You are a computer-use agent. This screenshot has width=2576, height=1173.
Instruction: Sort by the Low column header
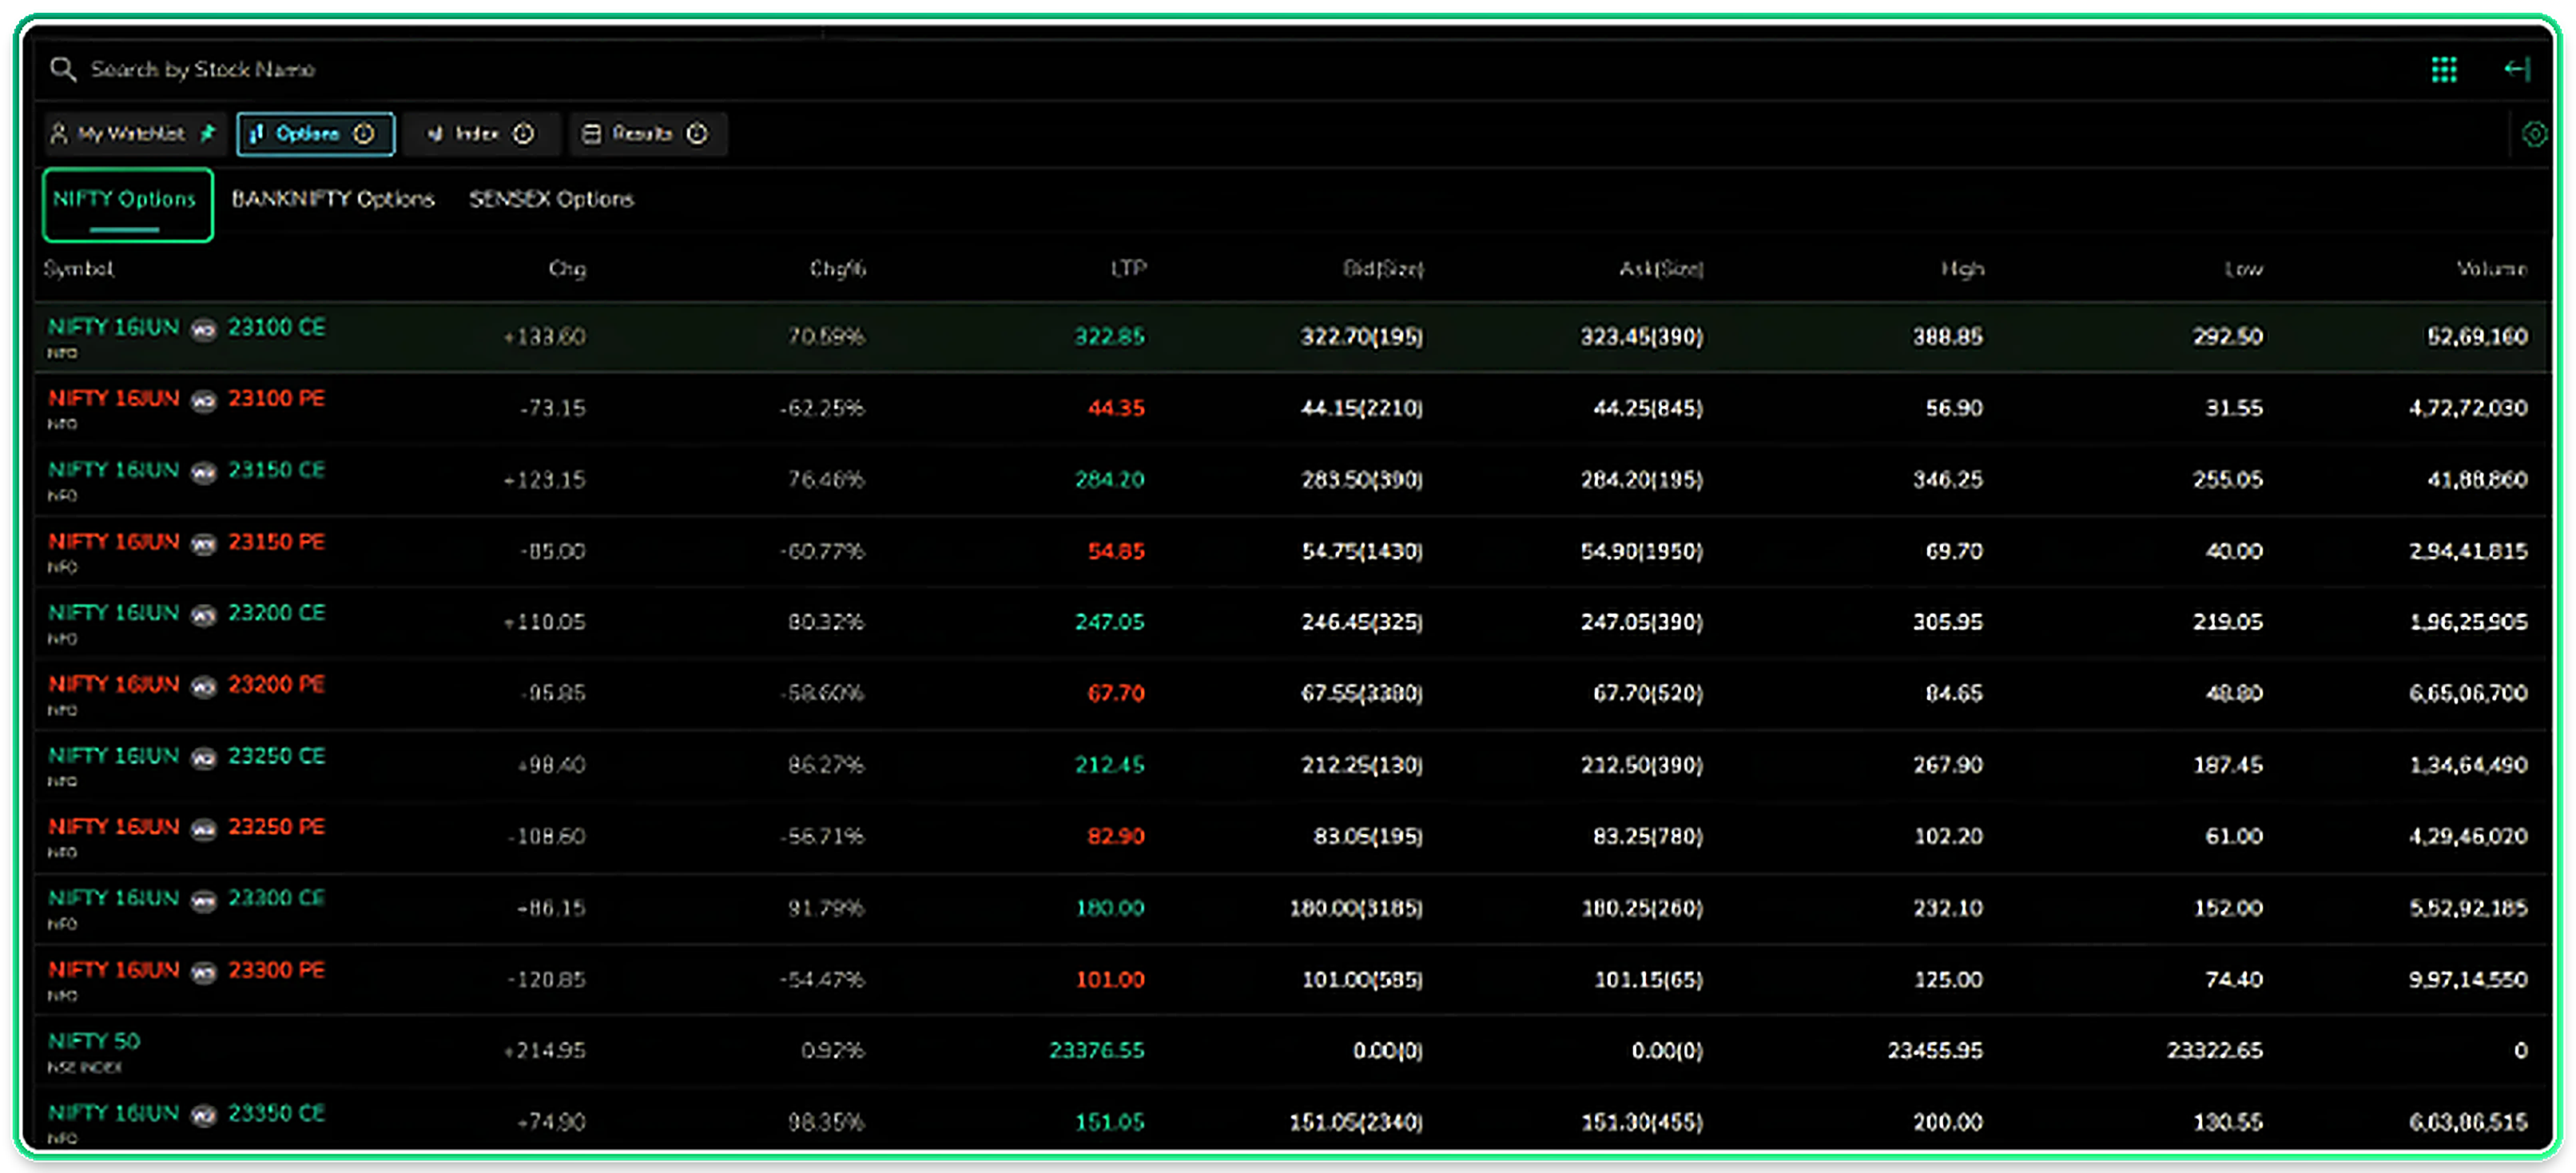[x=2243, y=269]
